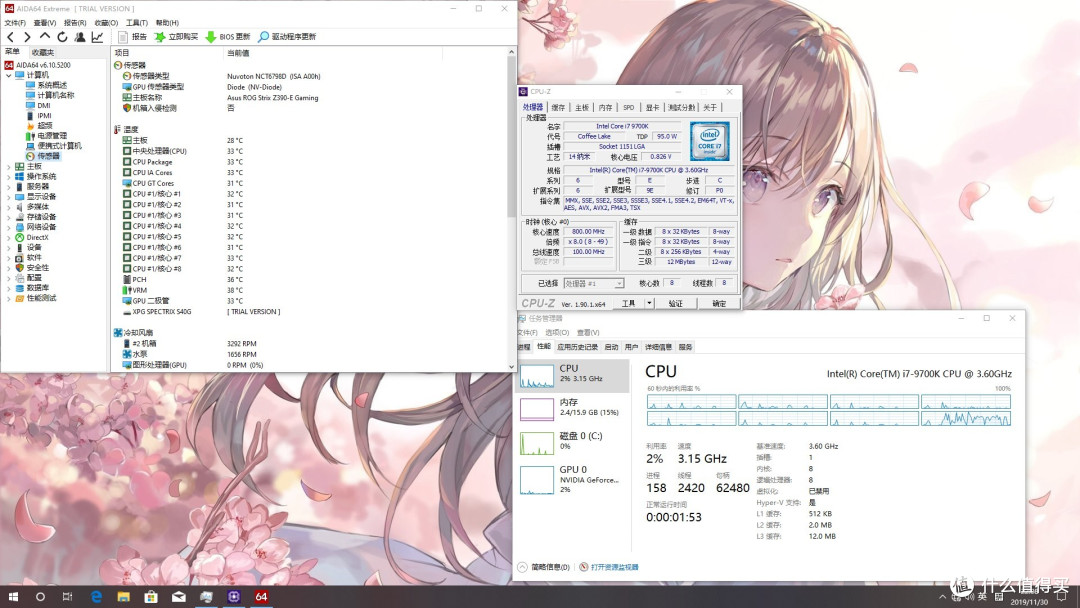The image size is (1080, 608).
Task: Click the 立即购买 buy now button
Action: click(176, 37)
